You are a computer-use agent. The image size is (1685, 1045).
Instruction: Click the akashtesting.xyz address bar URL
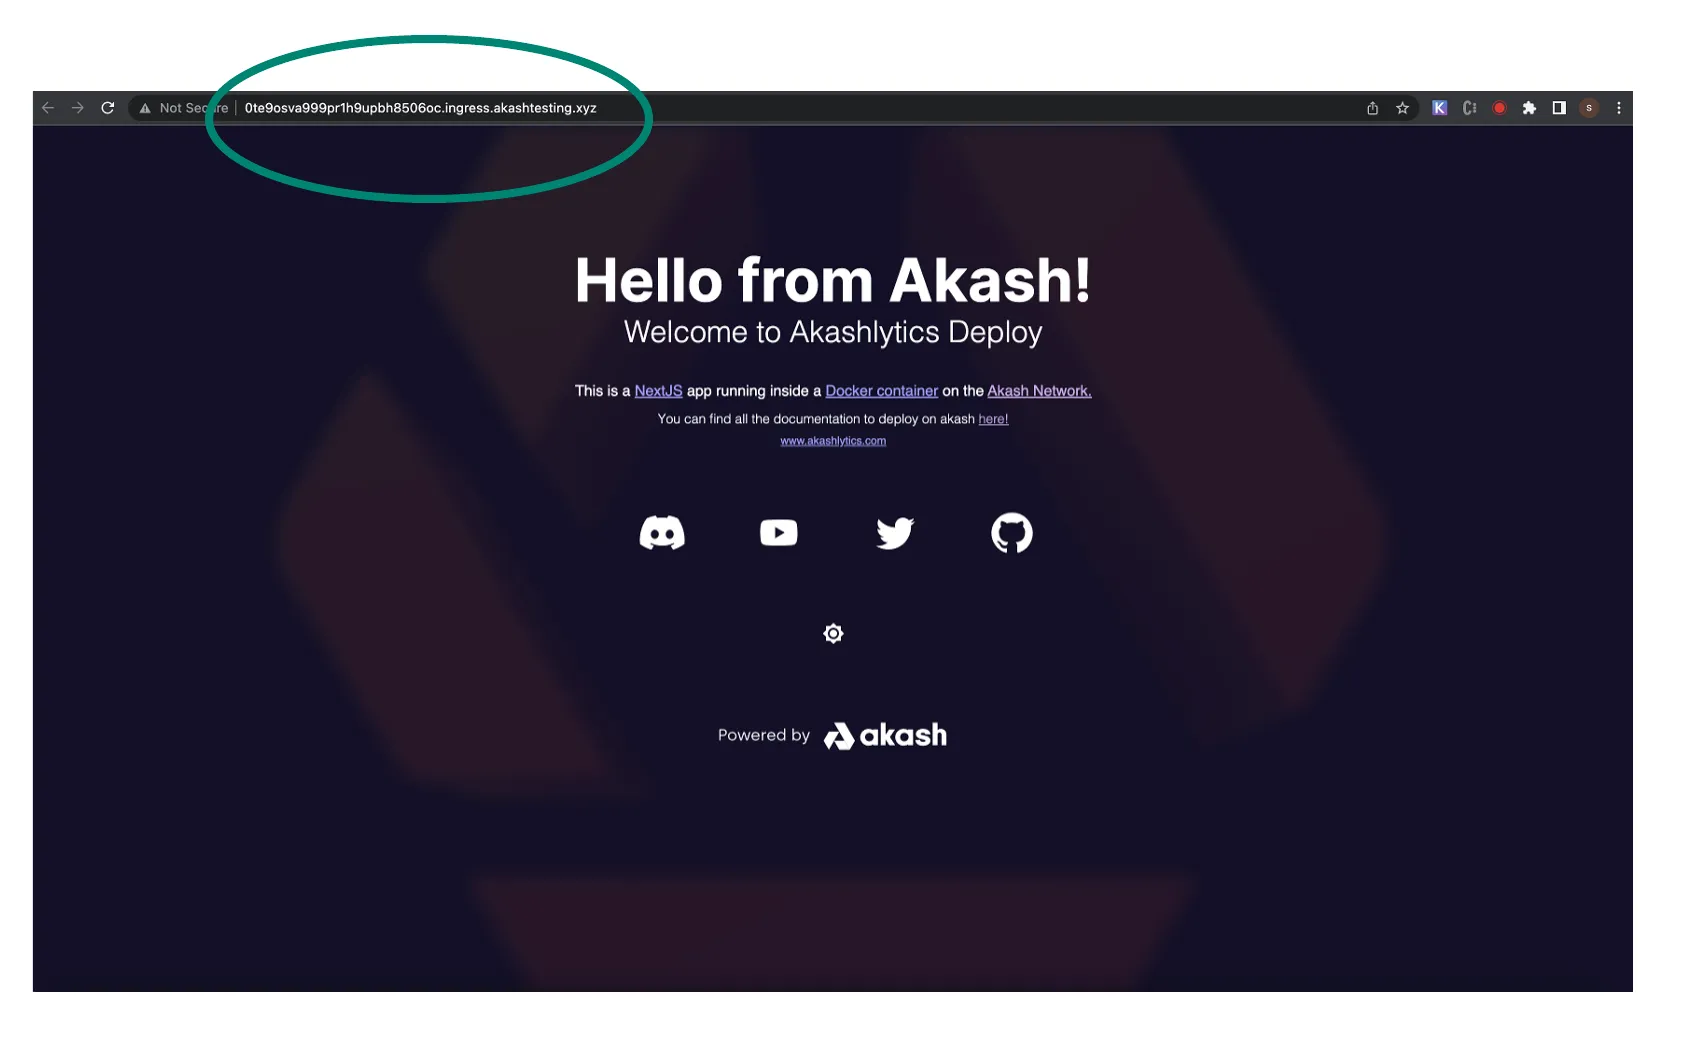point(420,108)
